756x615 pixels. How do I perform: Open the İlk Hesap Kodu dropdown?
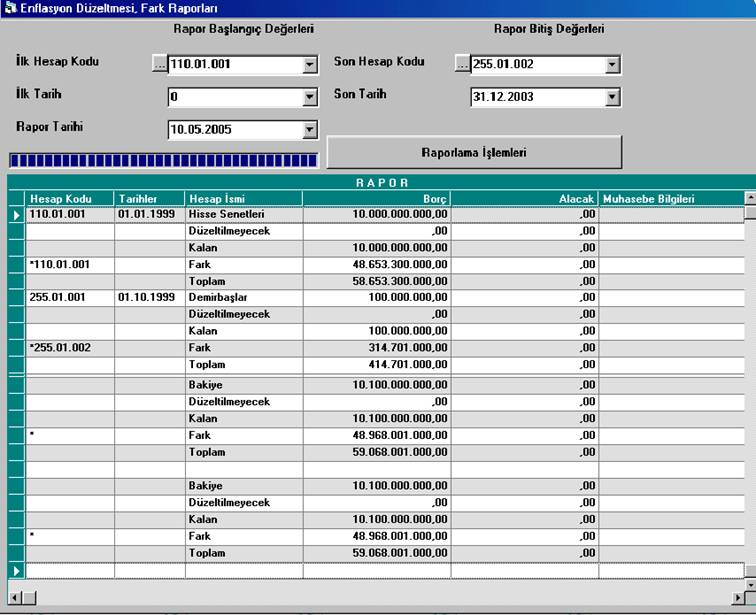[x=309, y=66]
